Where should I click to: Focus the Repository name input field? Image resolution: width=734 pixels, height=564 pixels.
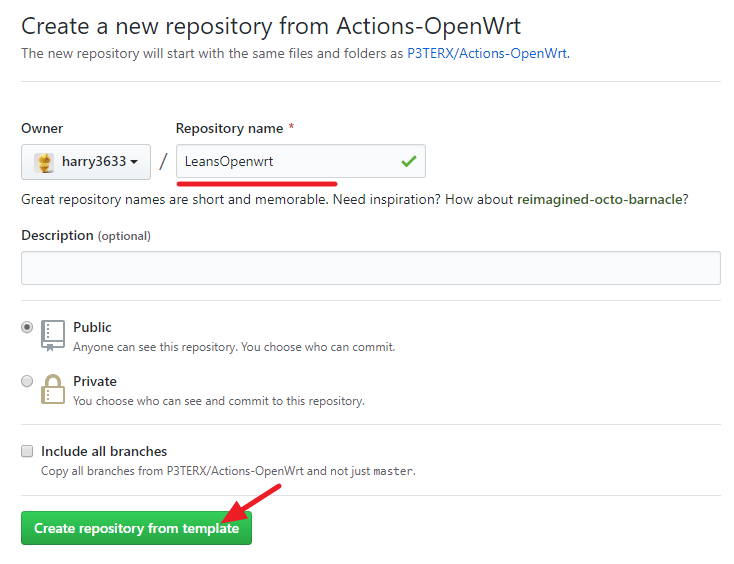301,161
